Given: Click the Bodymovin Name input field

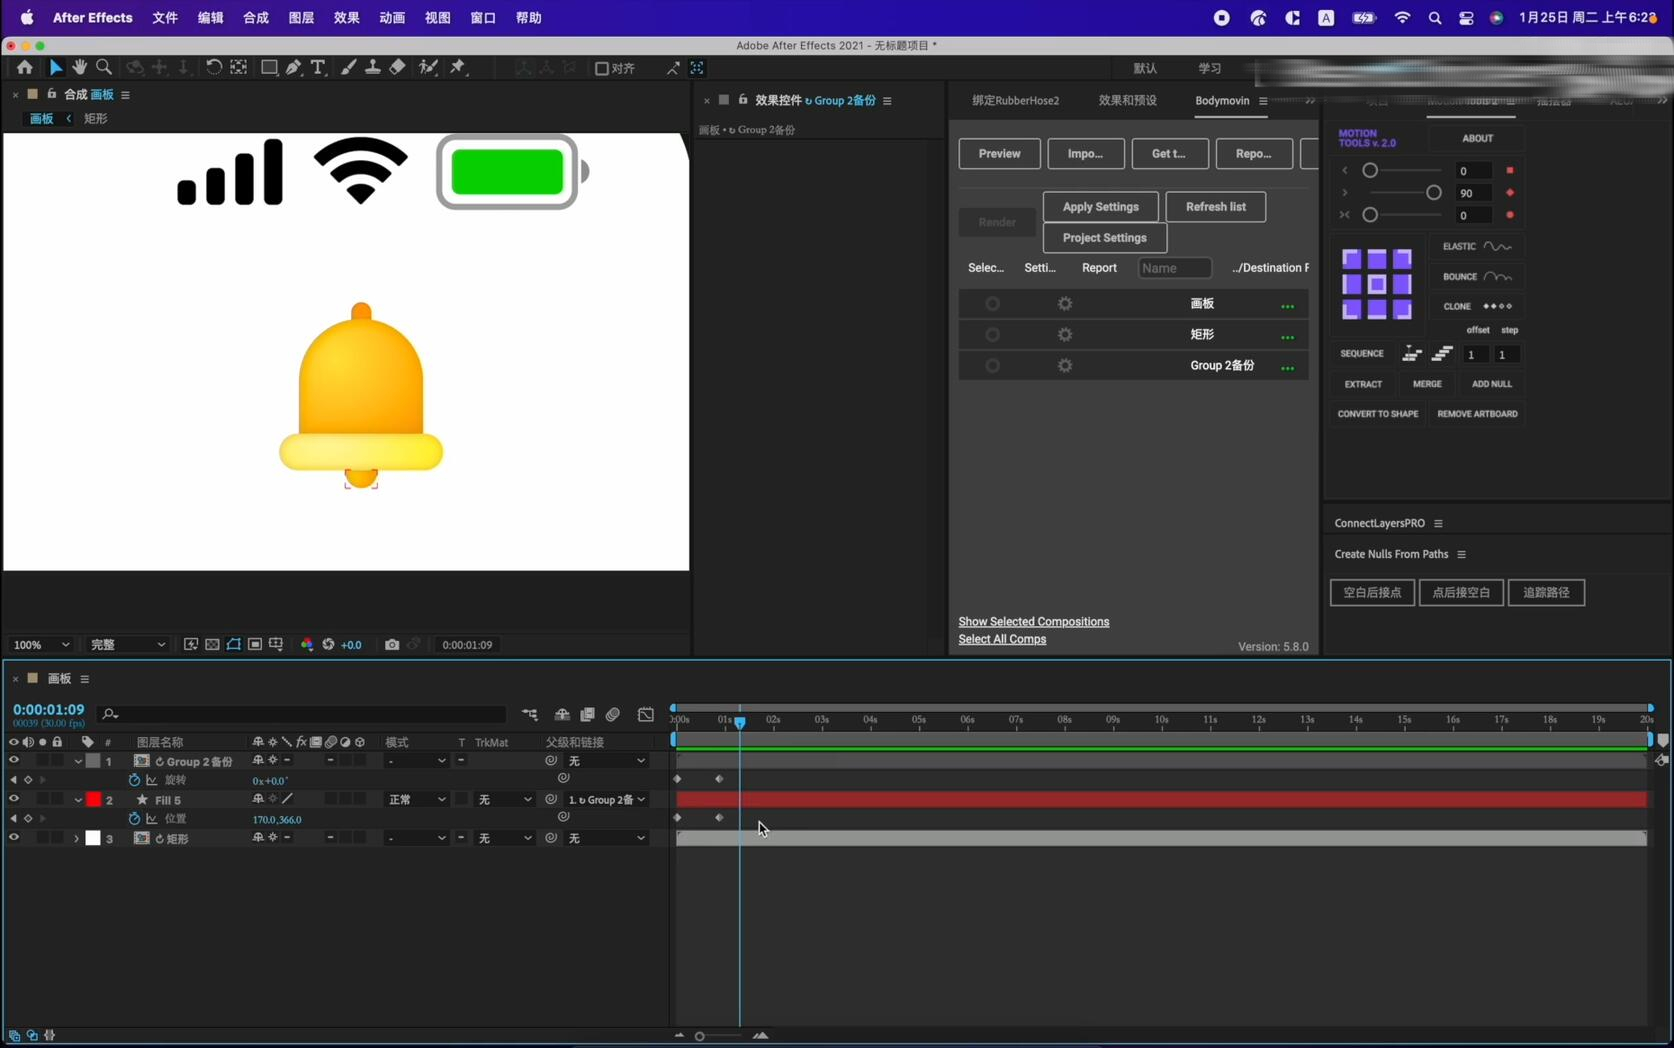Looking at the screenshot, I should click(x=1174, y=268).
